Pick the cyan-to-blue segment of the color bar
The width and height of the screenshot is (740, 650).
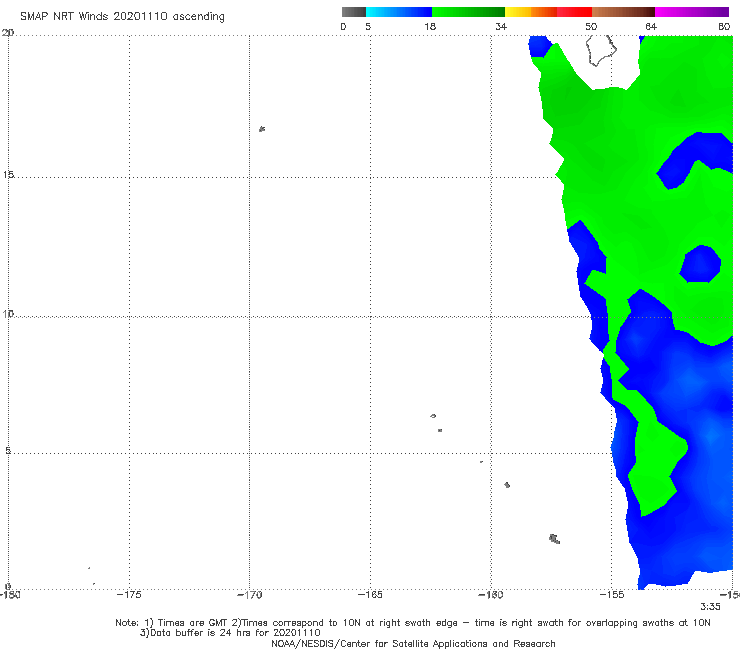[x=399, y=12]
